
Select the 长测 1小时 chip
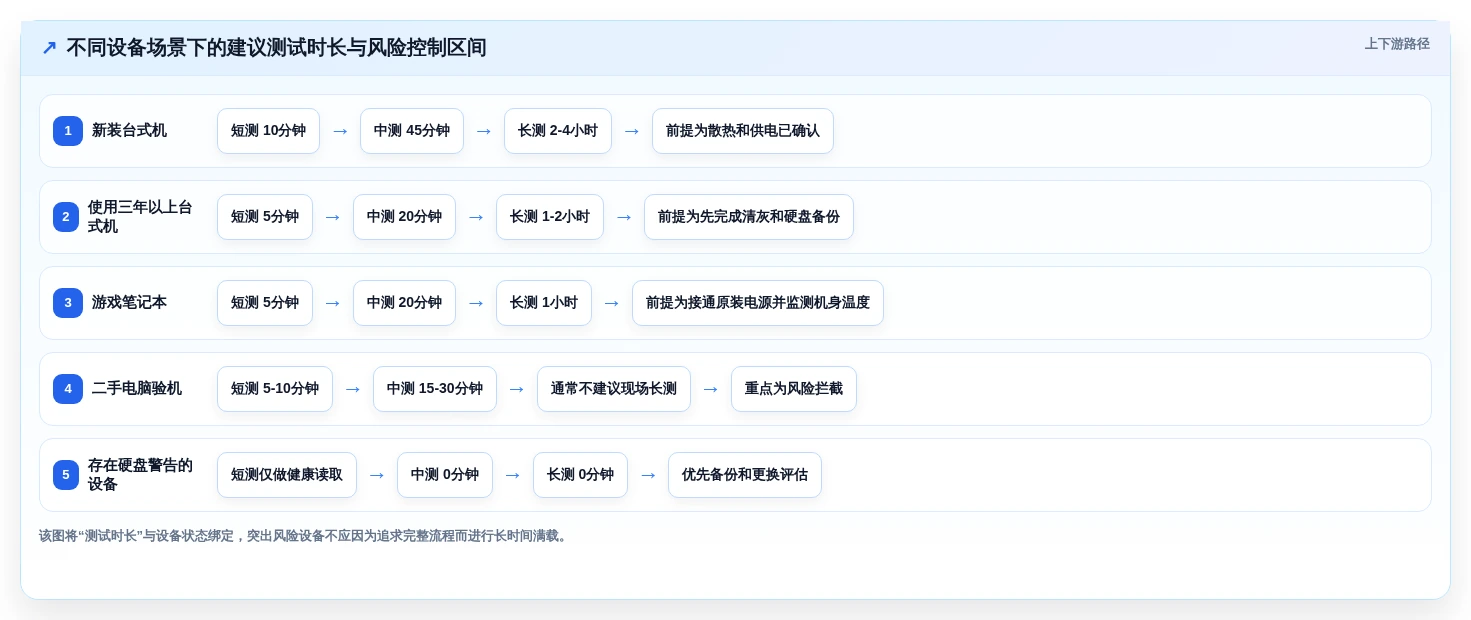coord(544,303)
